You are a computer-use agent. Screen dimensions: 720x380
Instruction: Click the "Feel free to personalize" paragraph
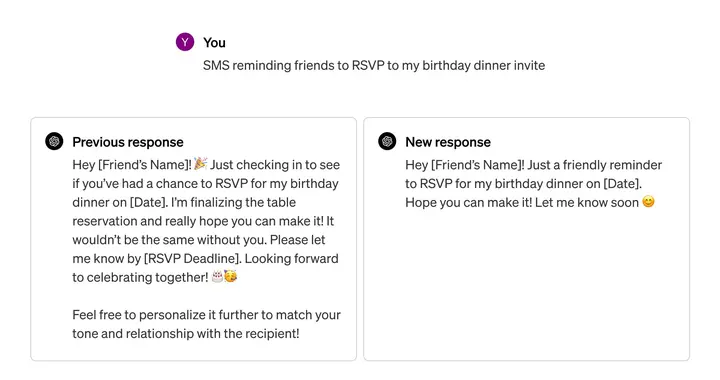(206, 324)
